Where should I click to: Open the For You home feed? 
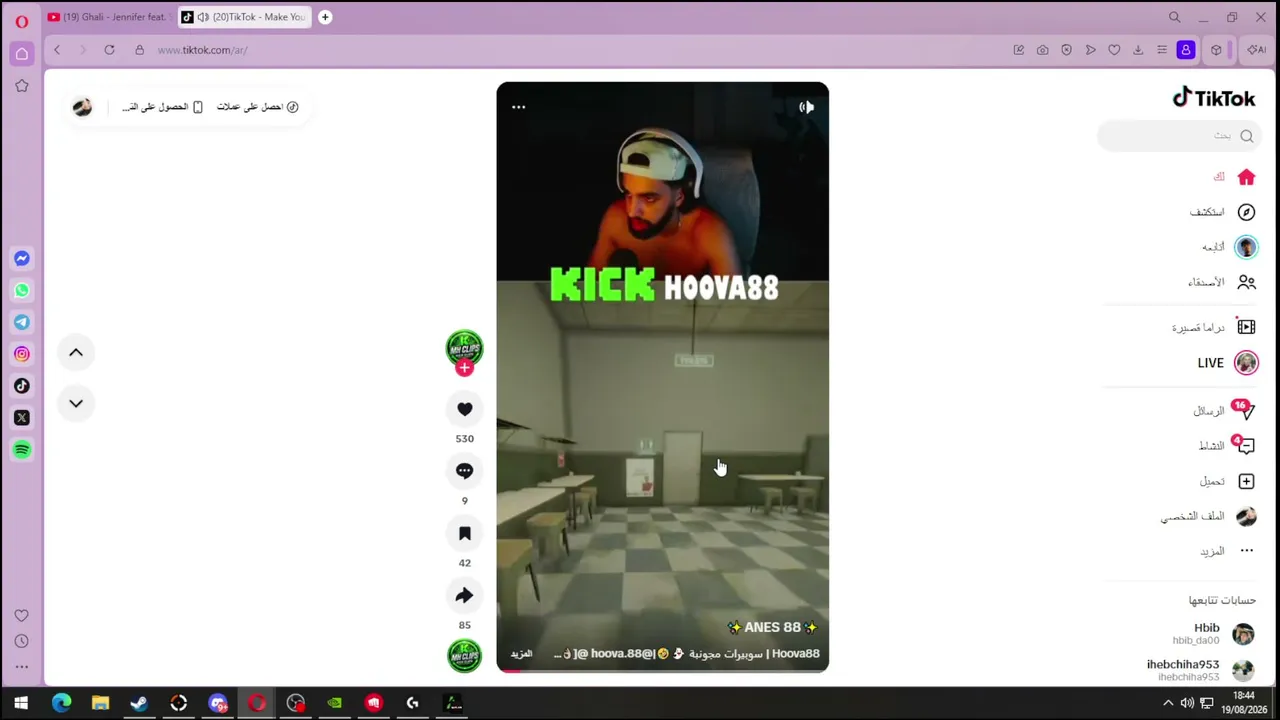pyautogui.click(x=1234, y=177)
